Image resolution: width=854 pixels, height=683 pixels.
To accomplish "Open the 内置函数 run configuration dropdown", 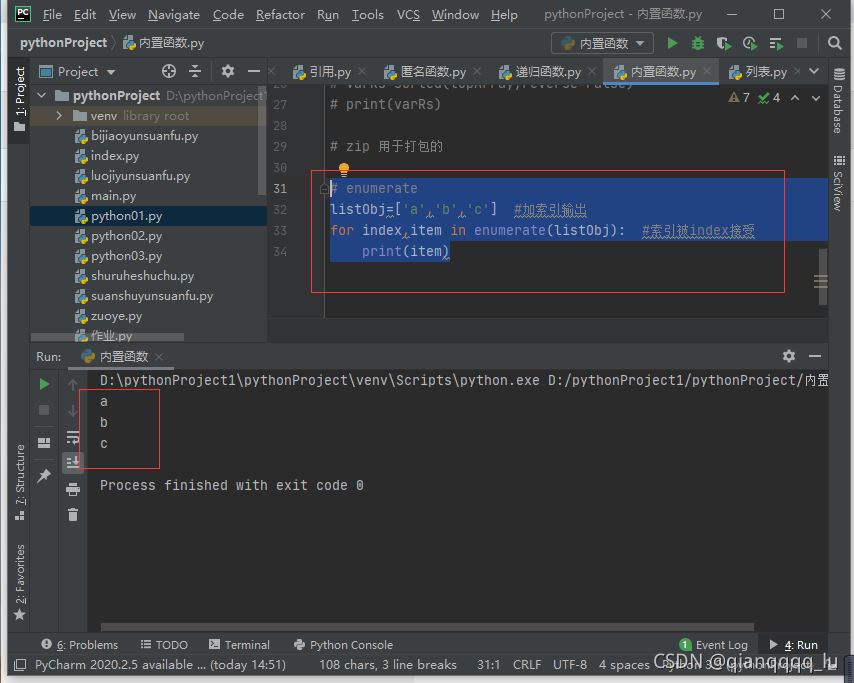I will point(603,43).
